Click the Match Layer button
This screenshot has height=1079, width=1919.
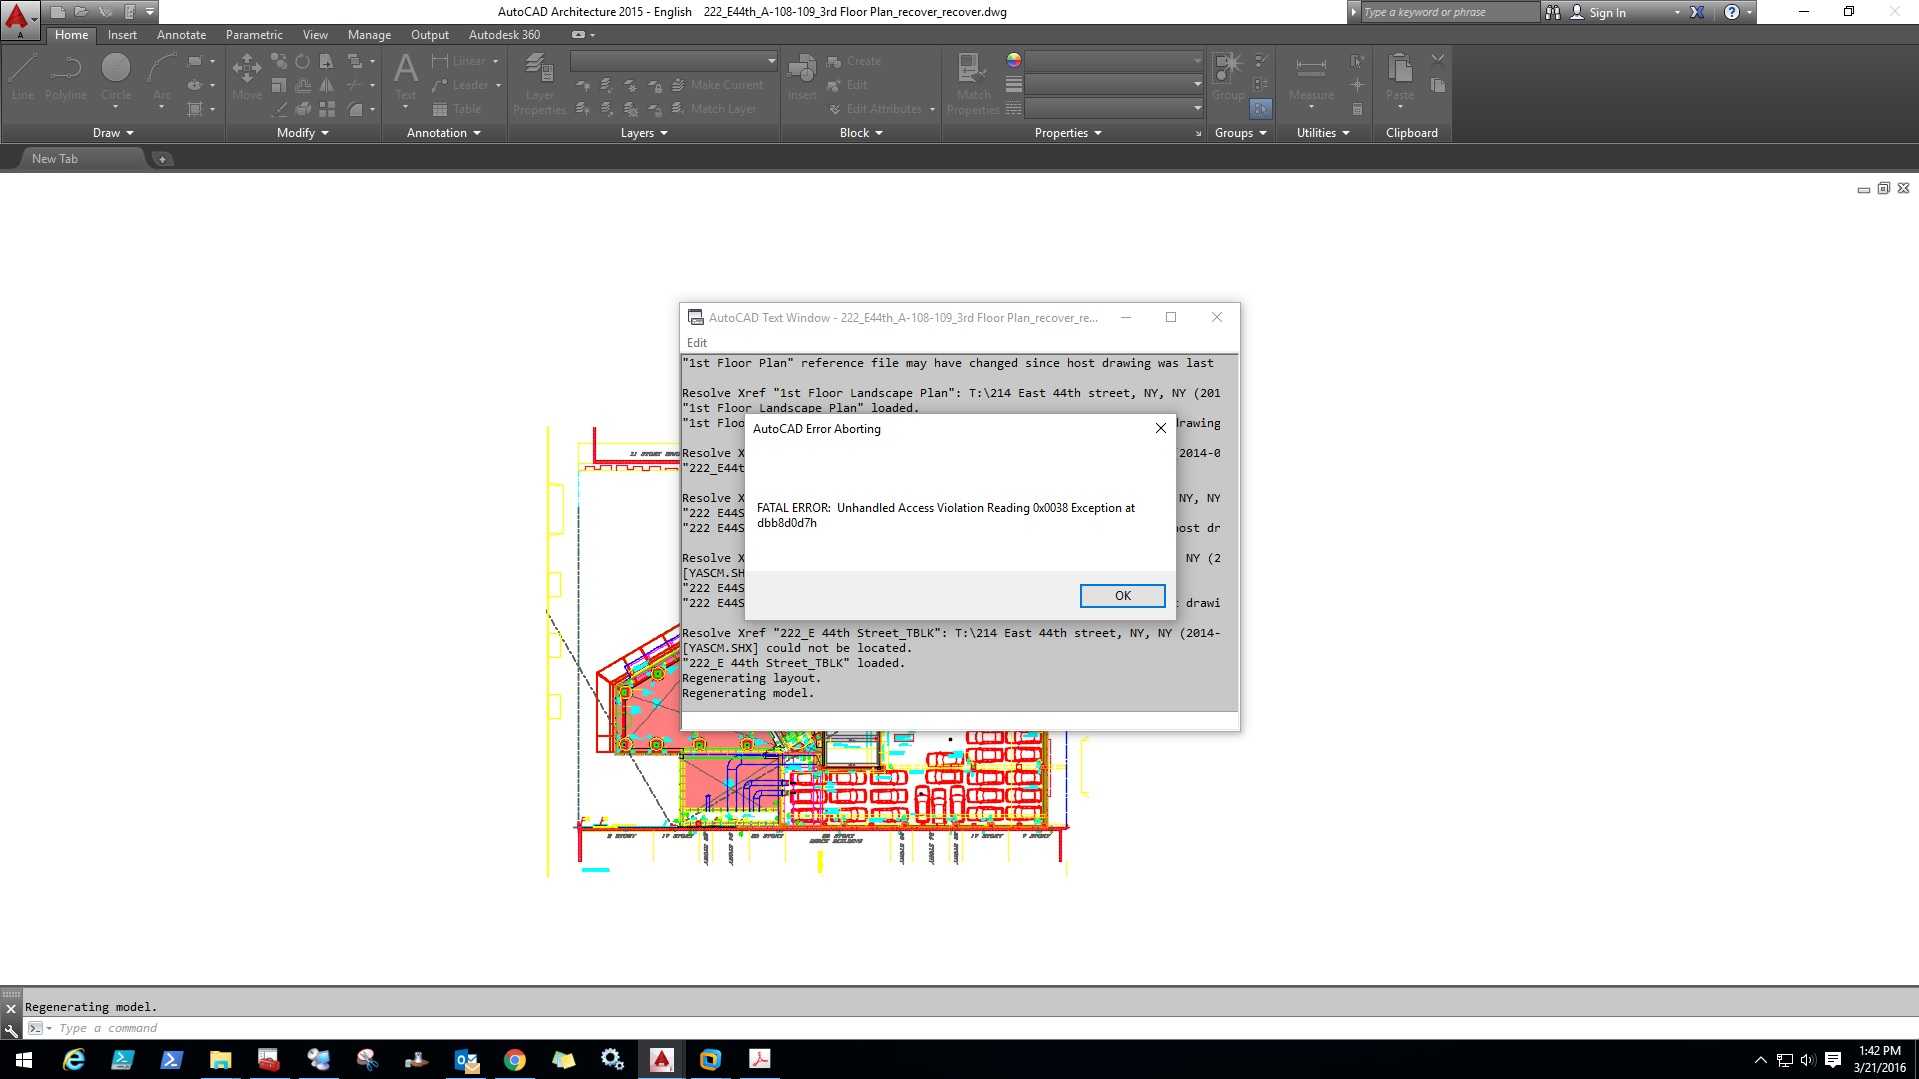coord(714,109)
